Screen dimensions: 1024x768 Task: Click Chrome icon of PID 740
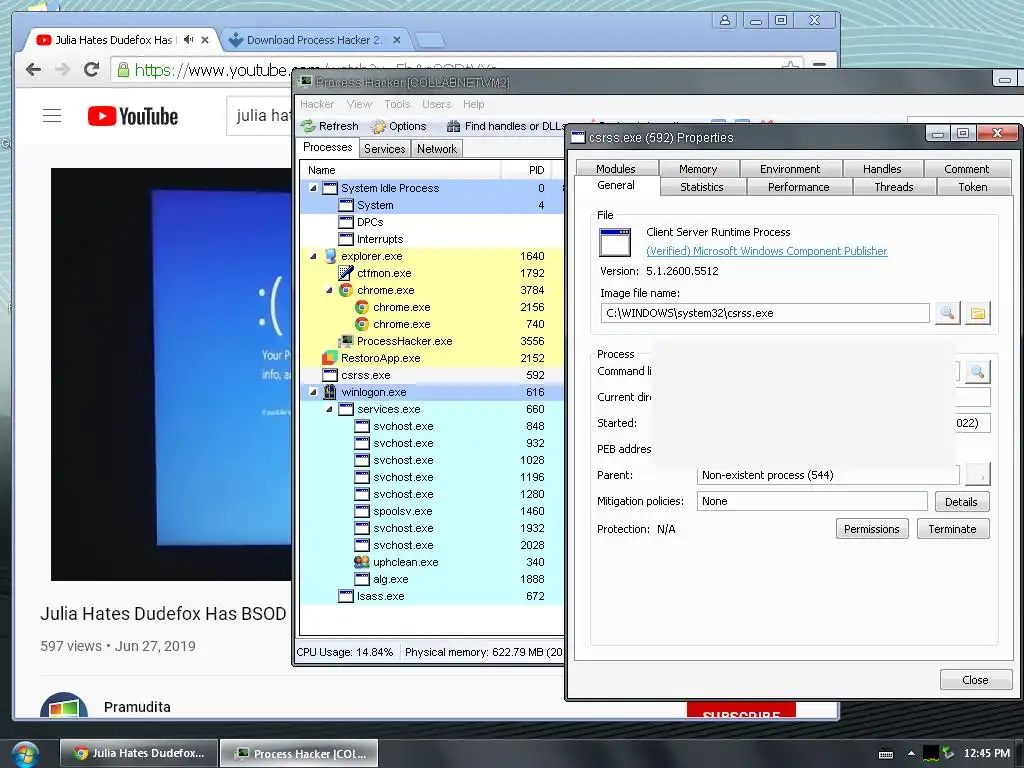click(362, 324)
